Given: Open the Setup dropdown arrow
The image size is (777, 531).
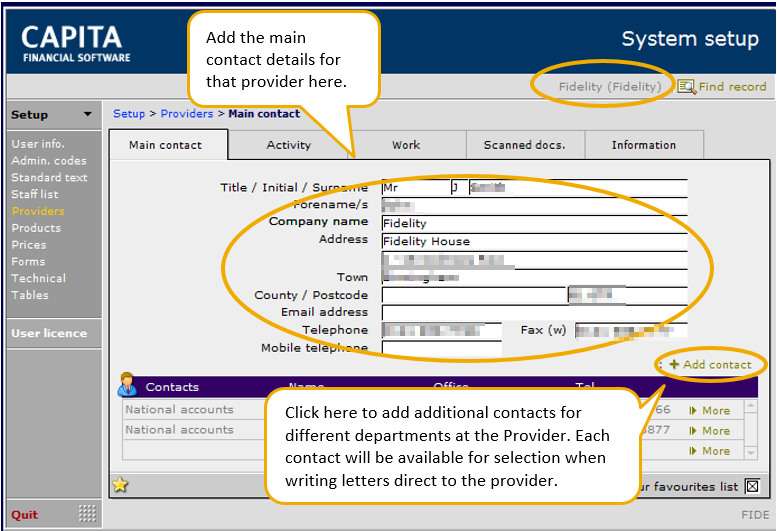Looking at the screenshot, I should click(88, 114).
